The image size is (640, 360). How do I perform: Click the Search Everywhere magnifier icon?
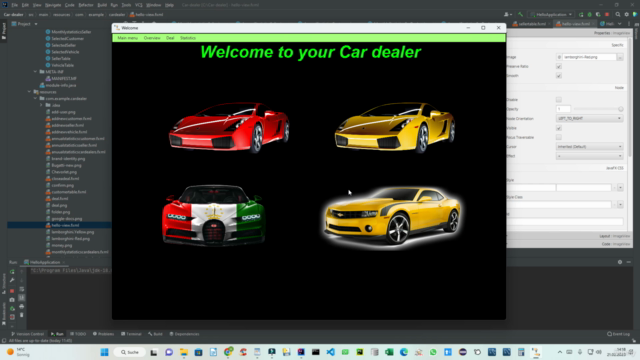point(618,14)
